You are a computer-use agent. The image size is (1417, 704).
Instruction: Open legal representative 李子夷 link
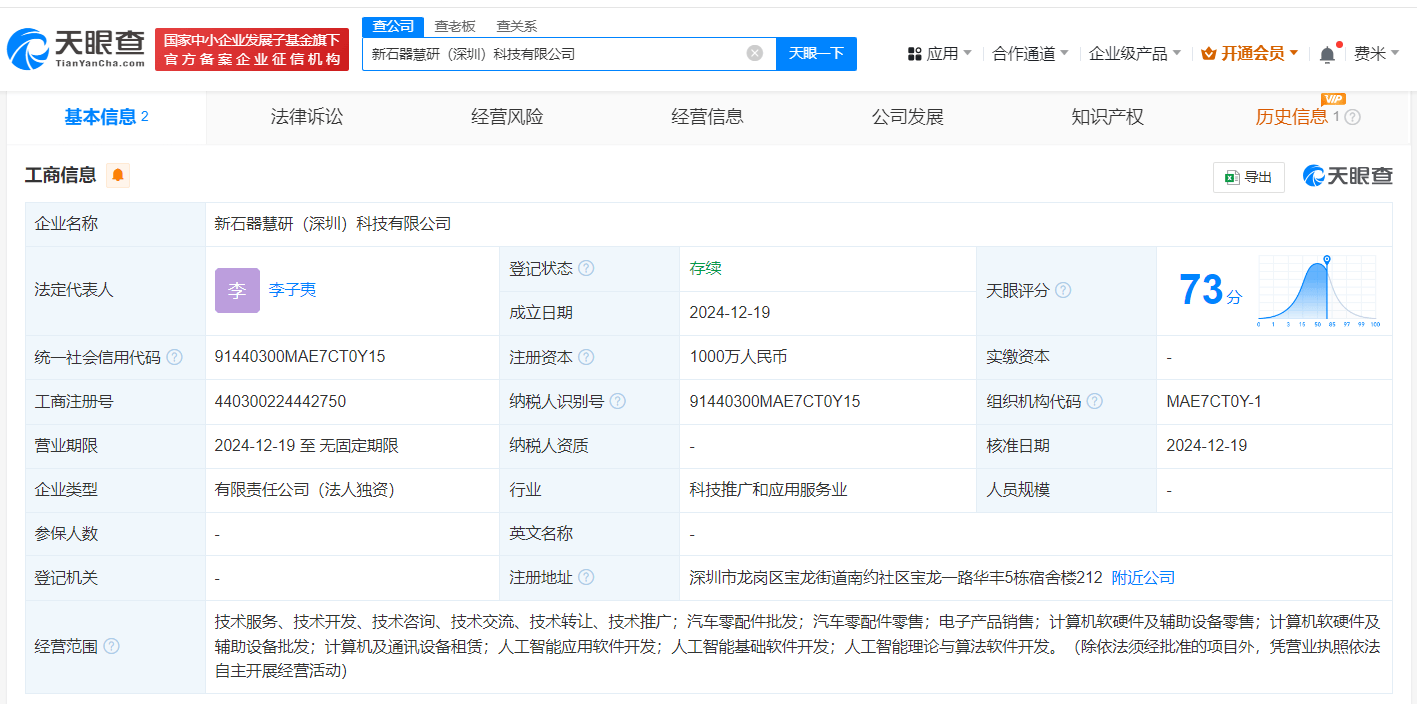click(292, 290)
